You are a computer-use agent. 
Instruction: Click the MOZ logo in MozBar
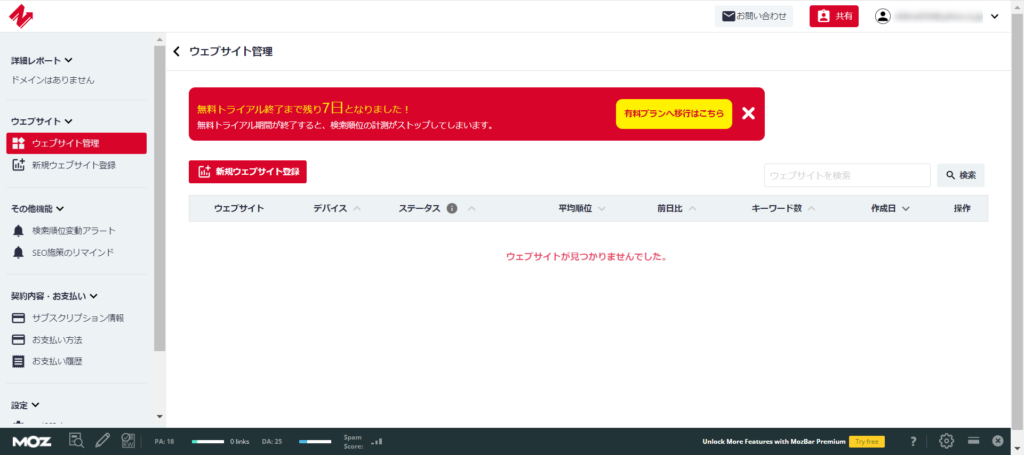[x=31, y=441]
